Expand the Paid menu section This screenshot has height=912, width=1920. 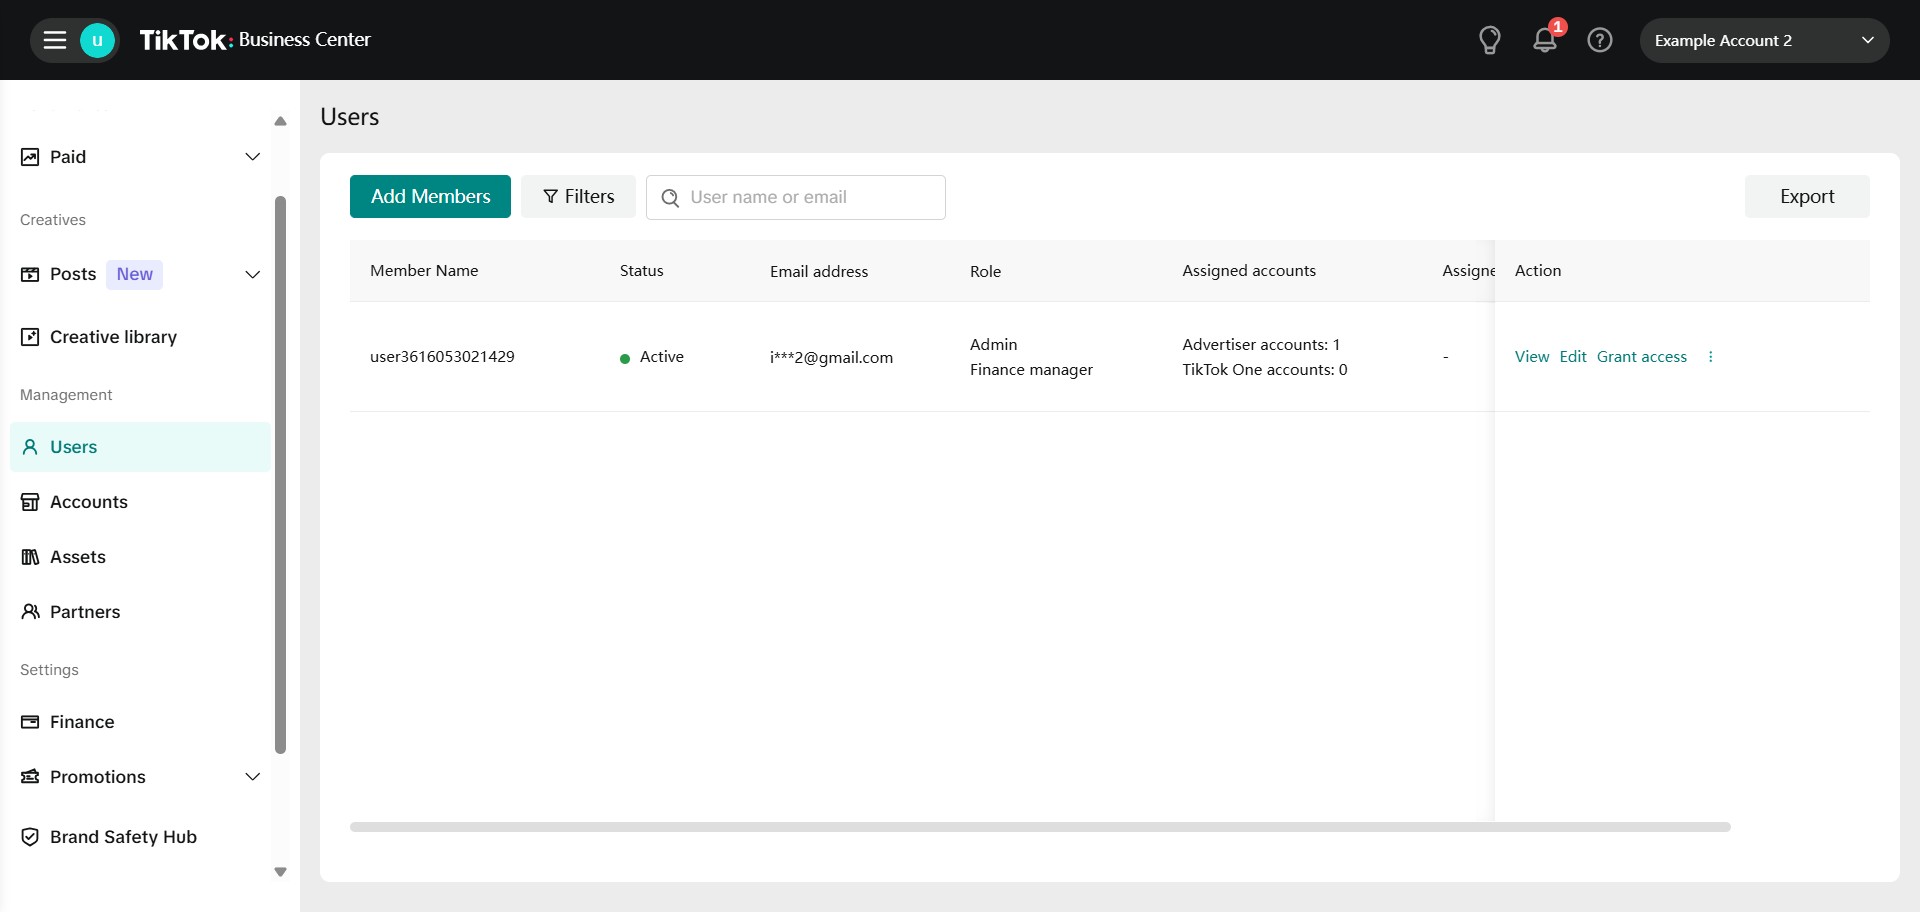(x=252, y=157)
